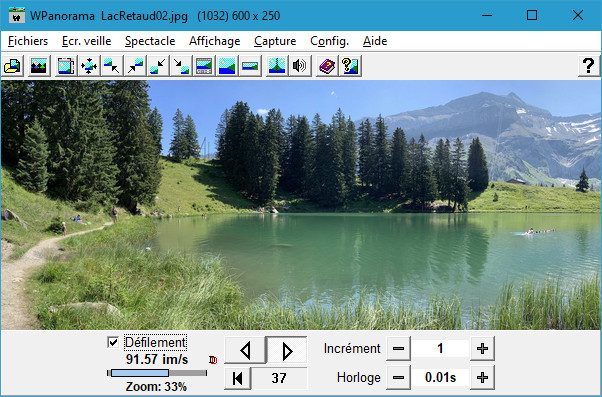Viewport: 602px width, 397px height.
Task: Click the lake panorama image
Action: [301, 205]
